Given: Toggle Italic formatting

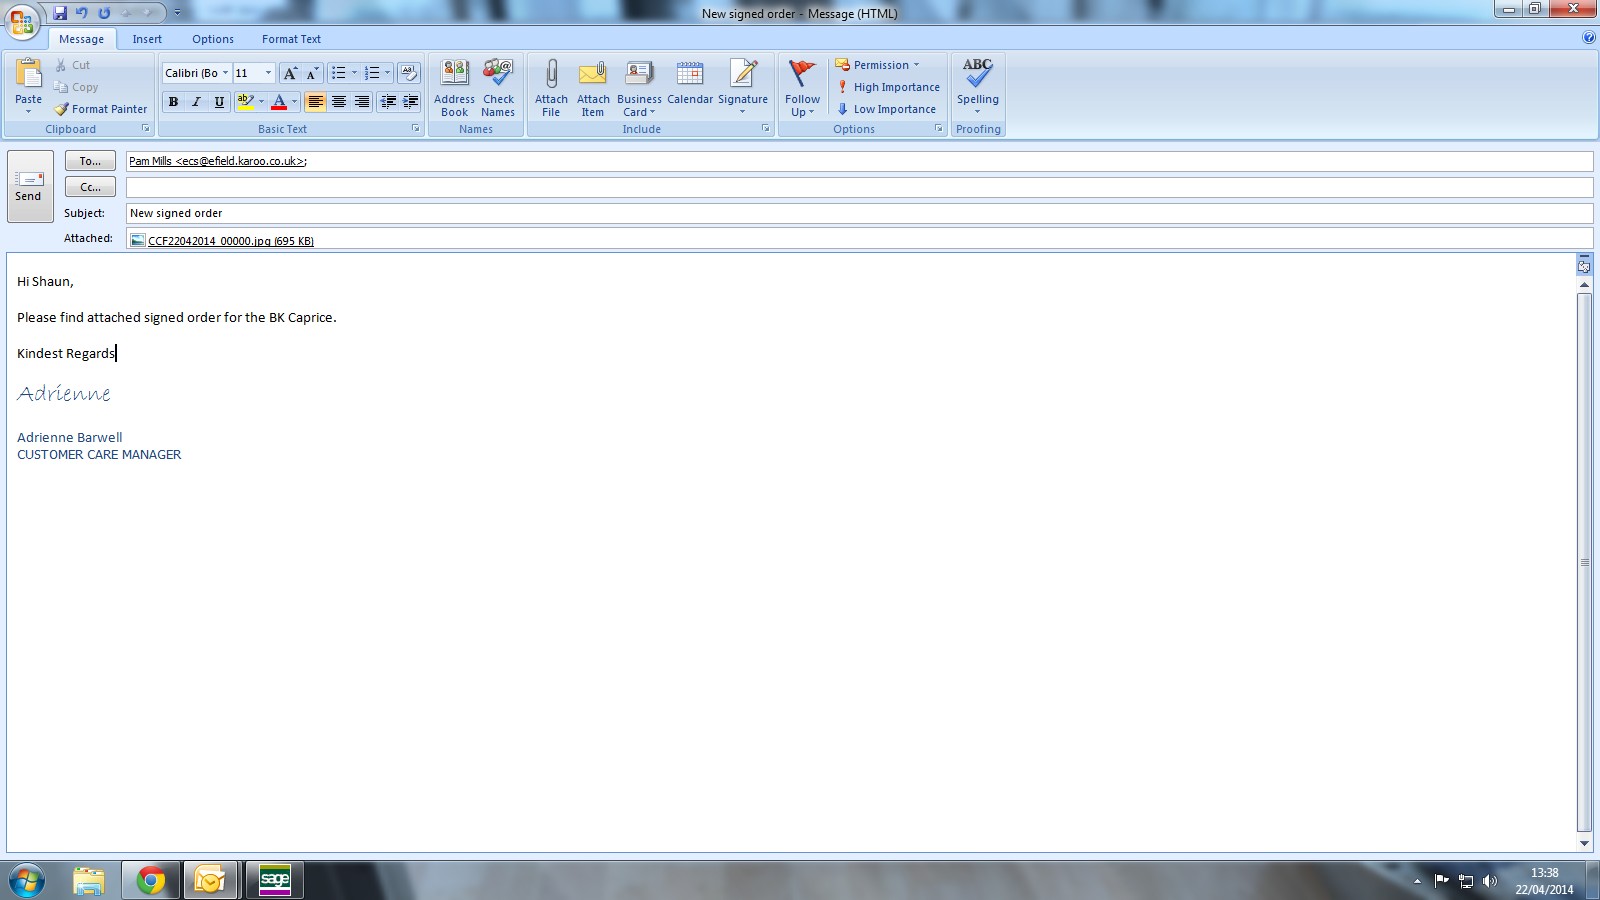Looking at the screenshot, I should [x=196, y=102].
